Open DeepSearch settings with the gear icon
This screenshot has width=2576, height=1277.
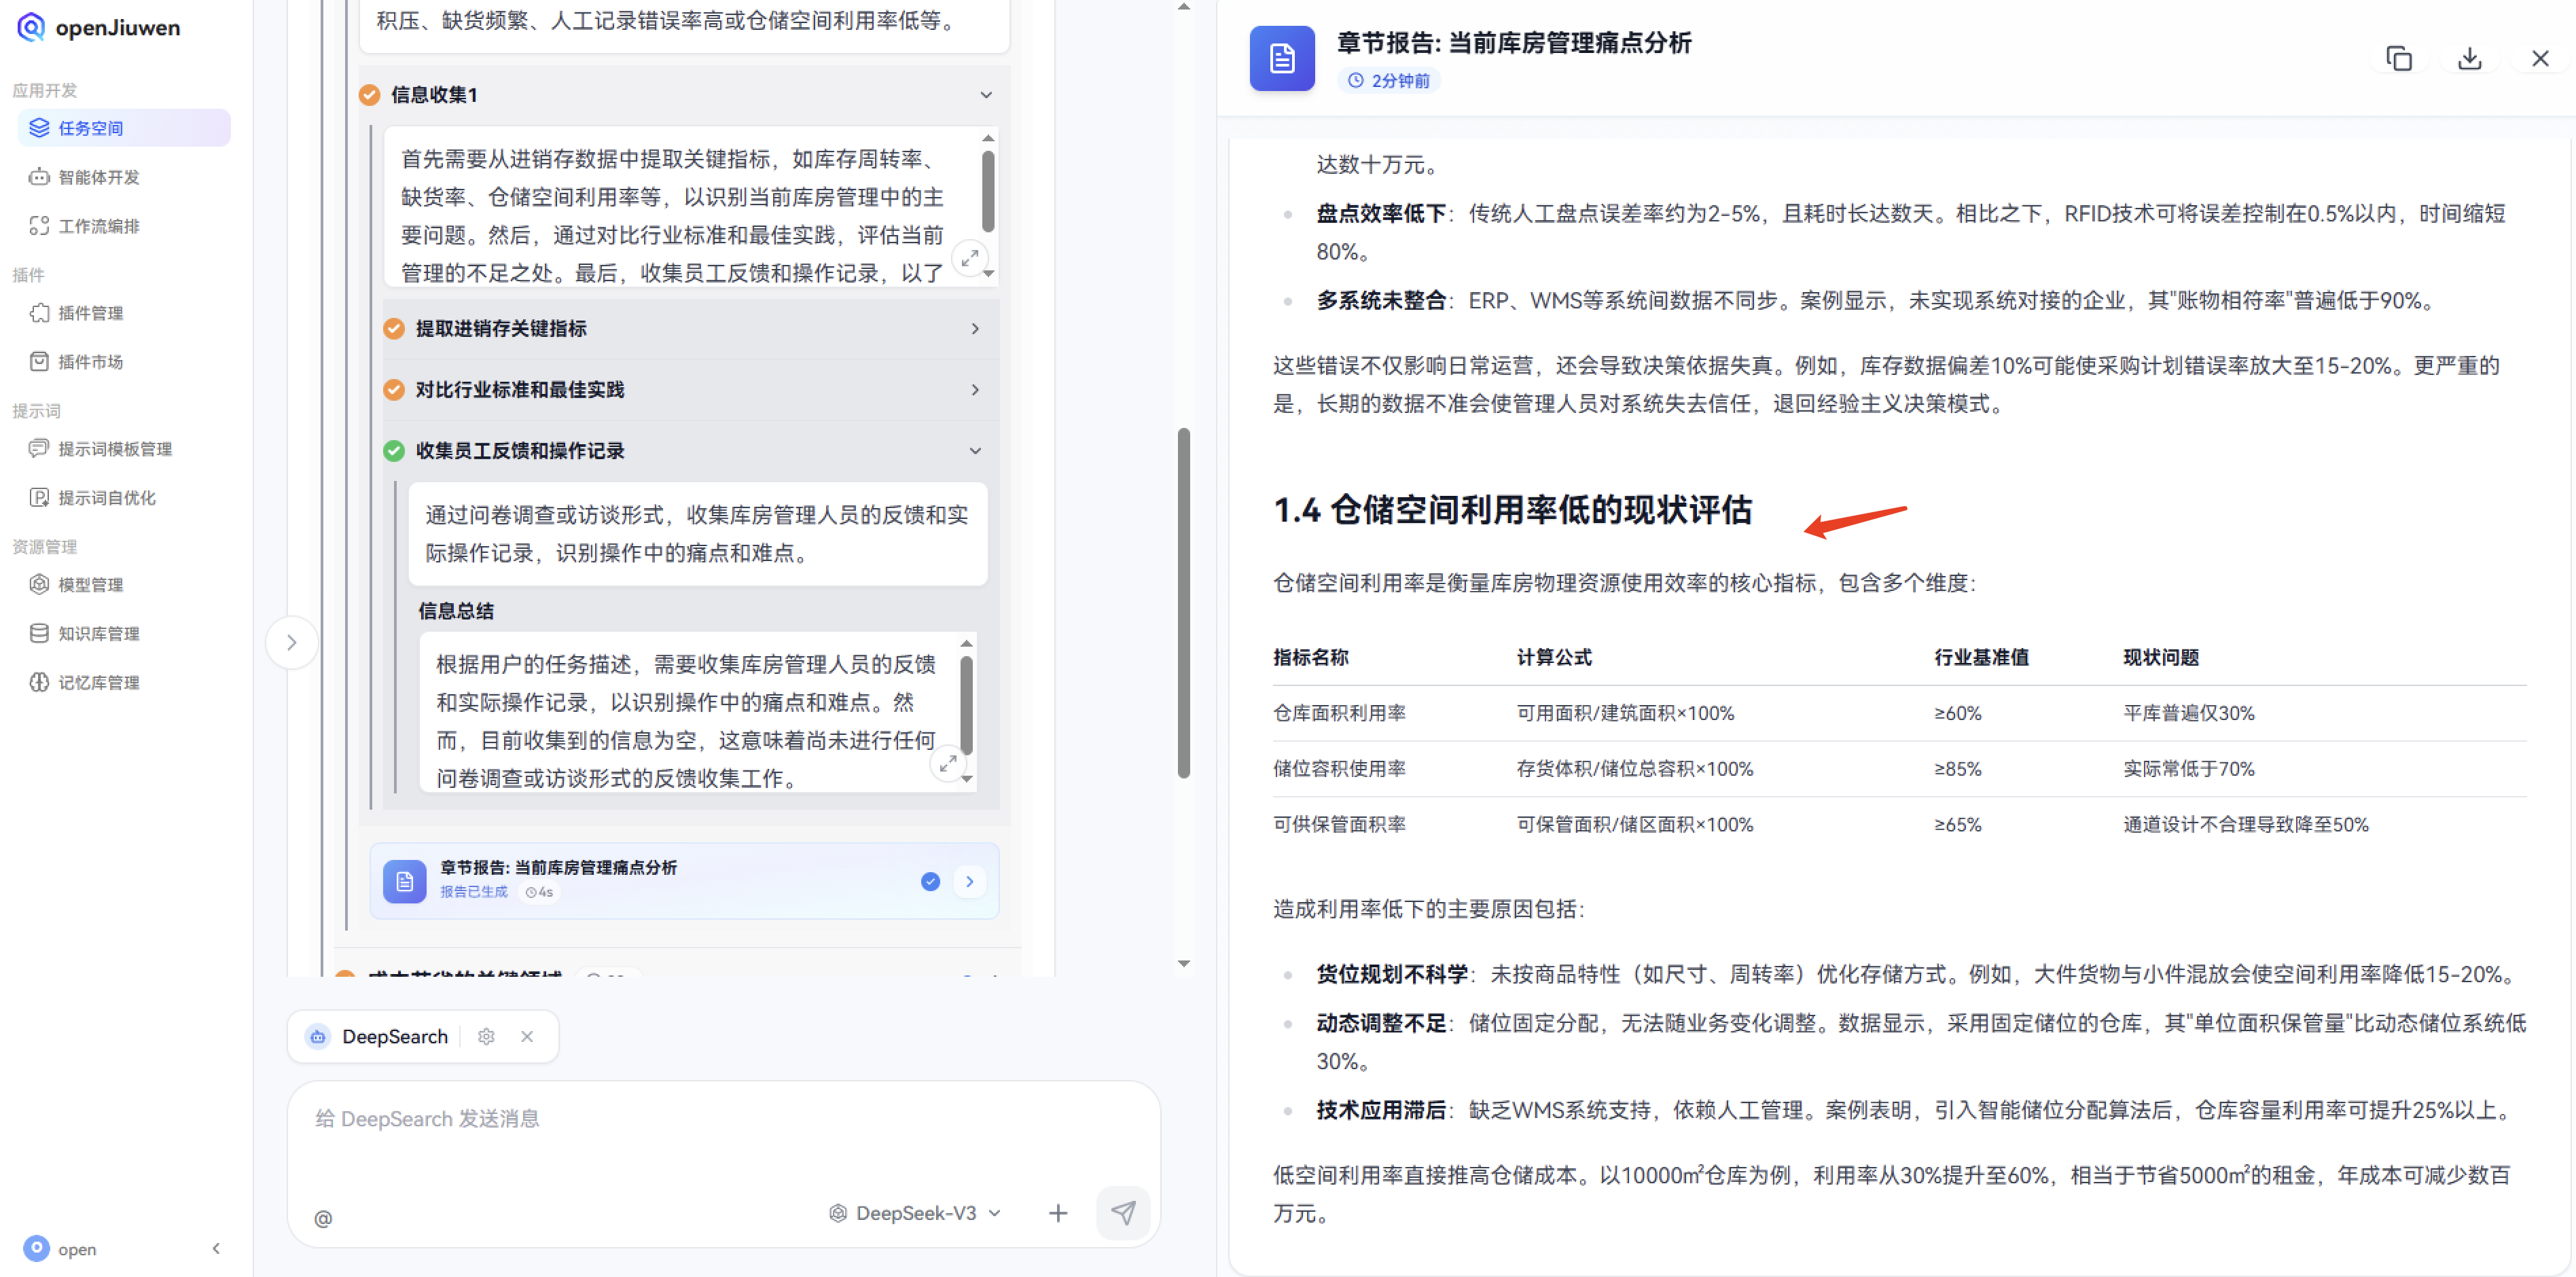487,1037
